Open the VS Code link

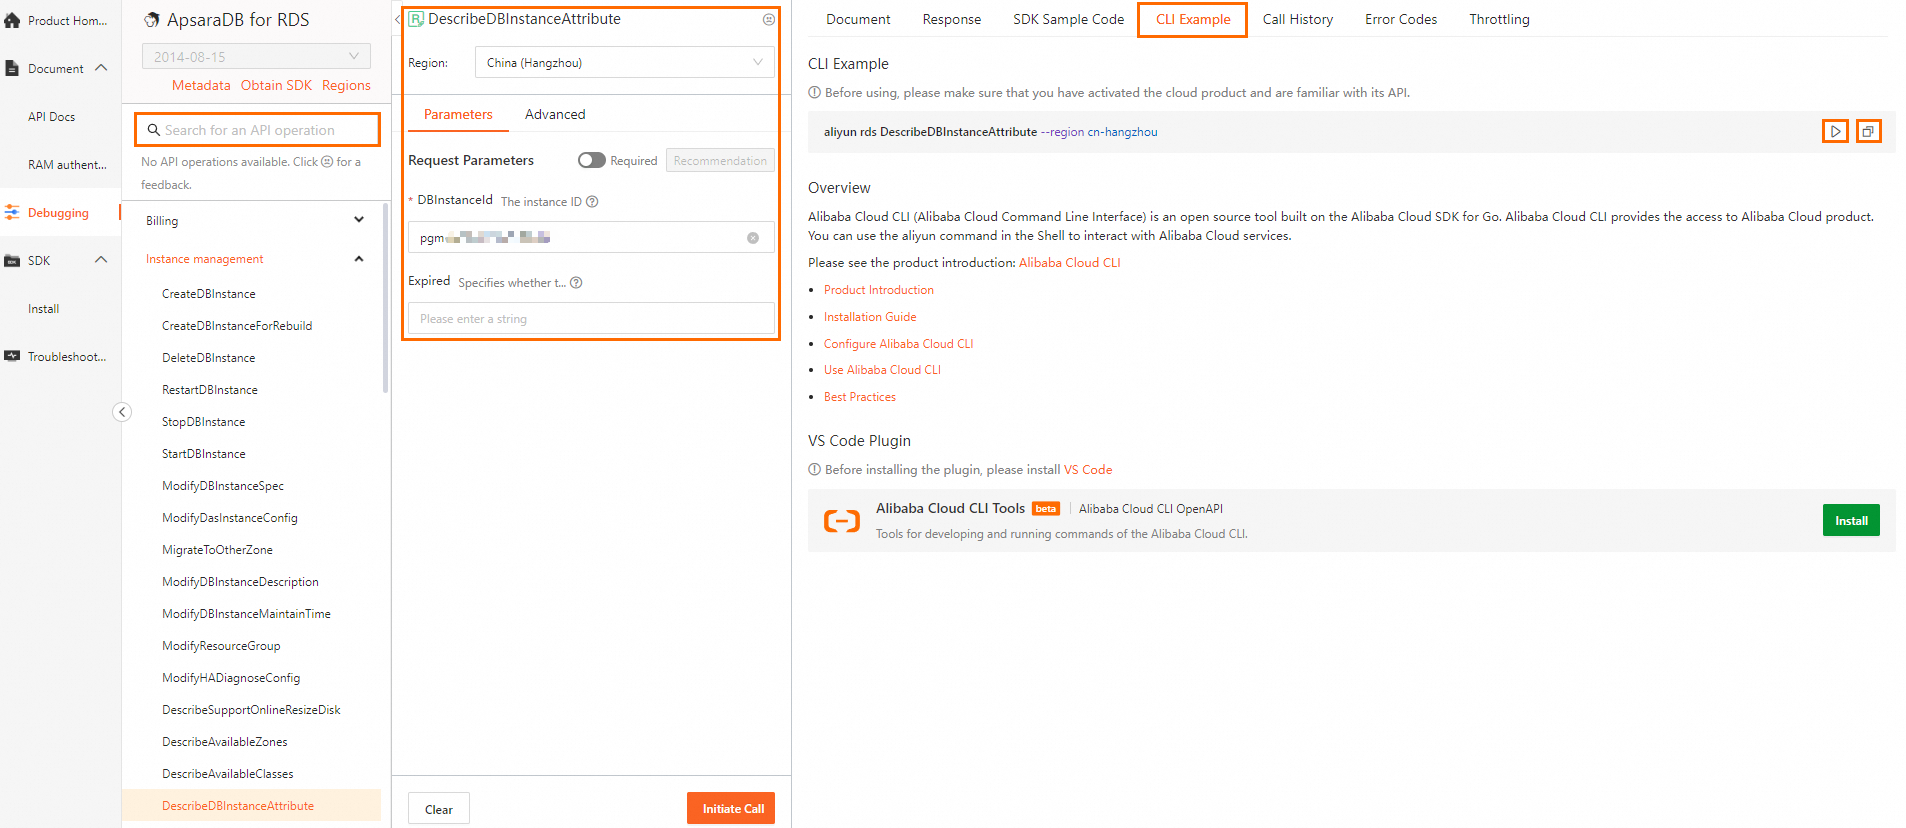pyautogui.click(x=1088, y=470)
